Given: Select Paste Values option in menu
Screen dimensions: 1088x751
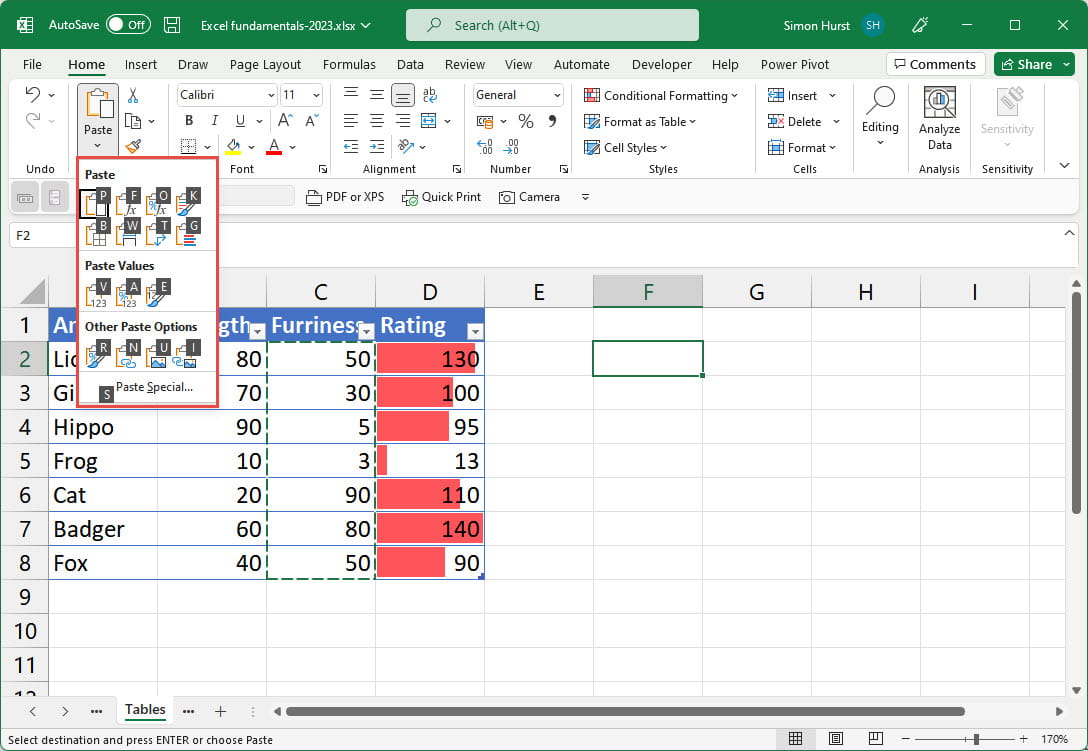Looking at the screenshot, I should tap(97, 294).
